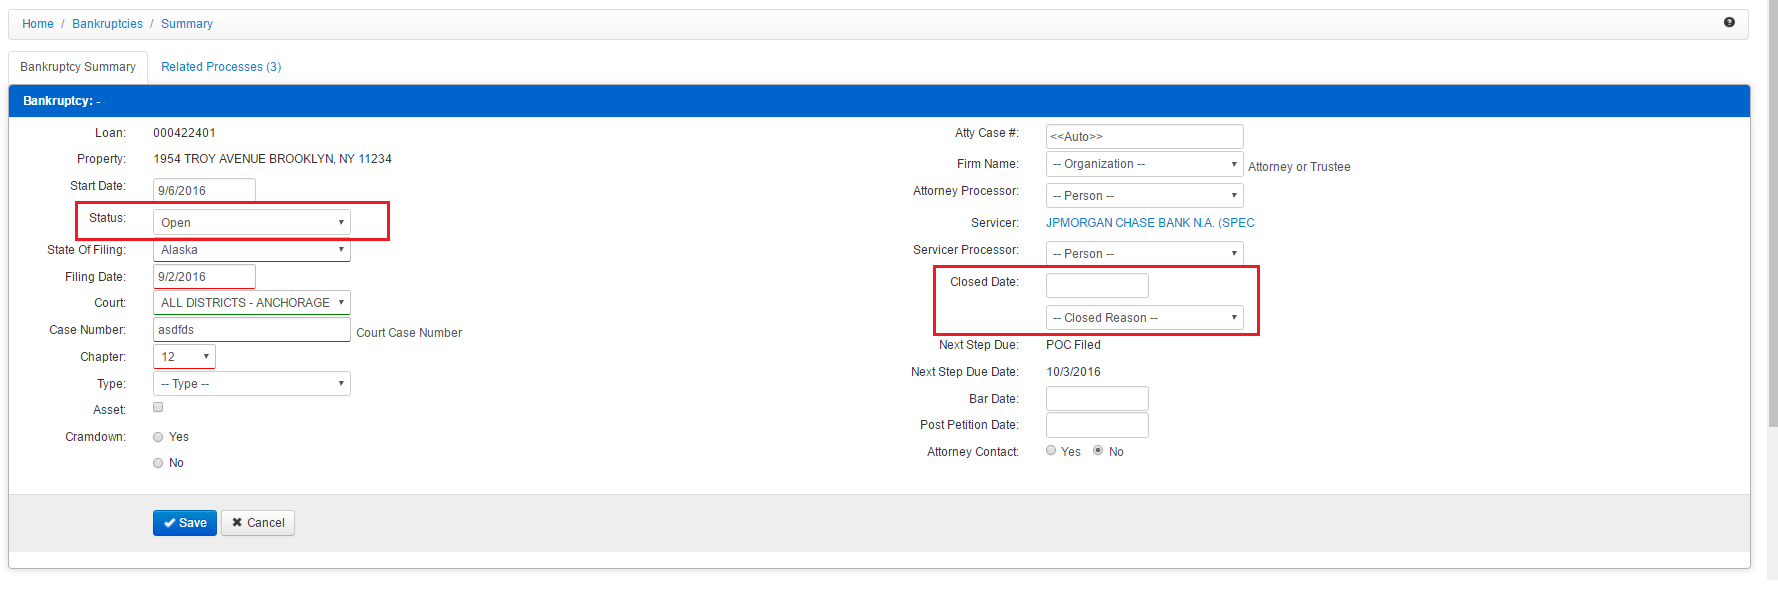Click the Next Step Due Date 10/3/2016
1778x602 pixels.
pos(1073,372)
